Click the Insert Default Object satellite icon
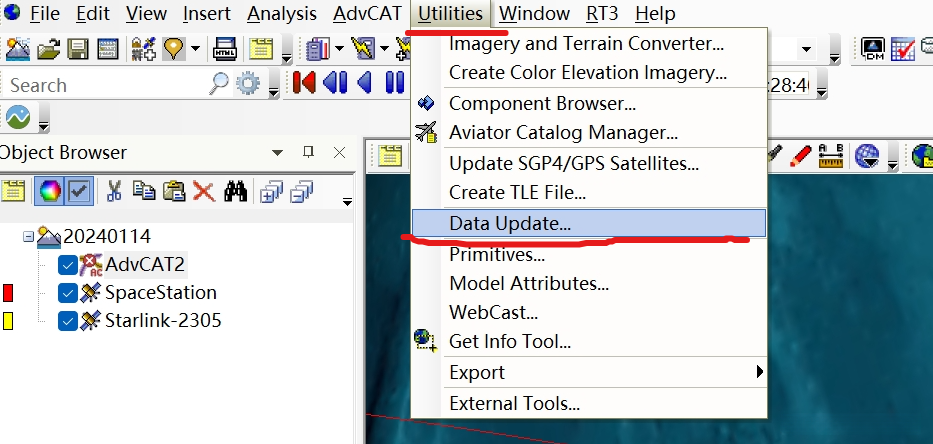Screen dimensions: 933x444 point(143,49)
